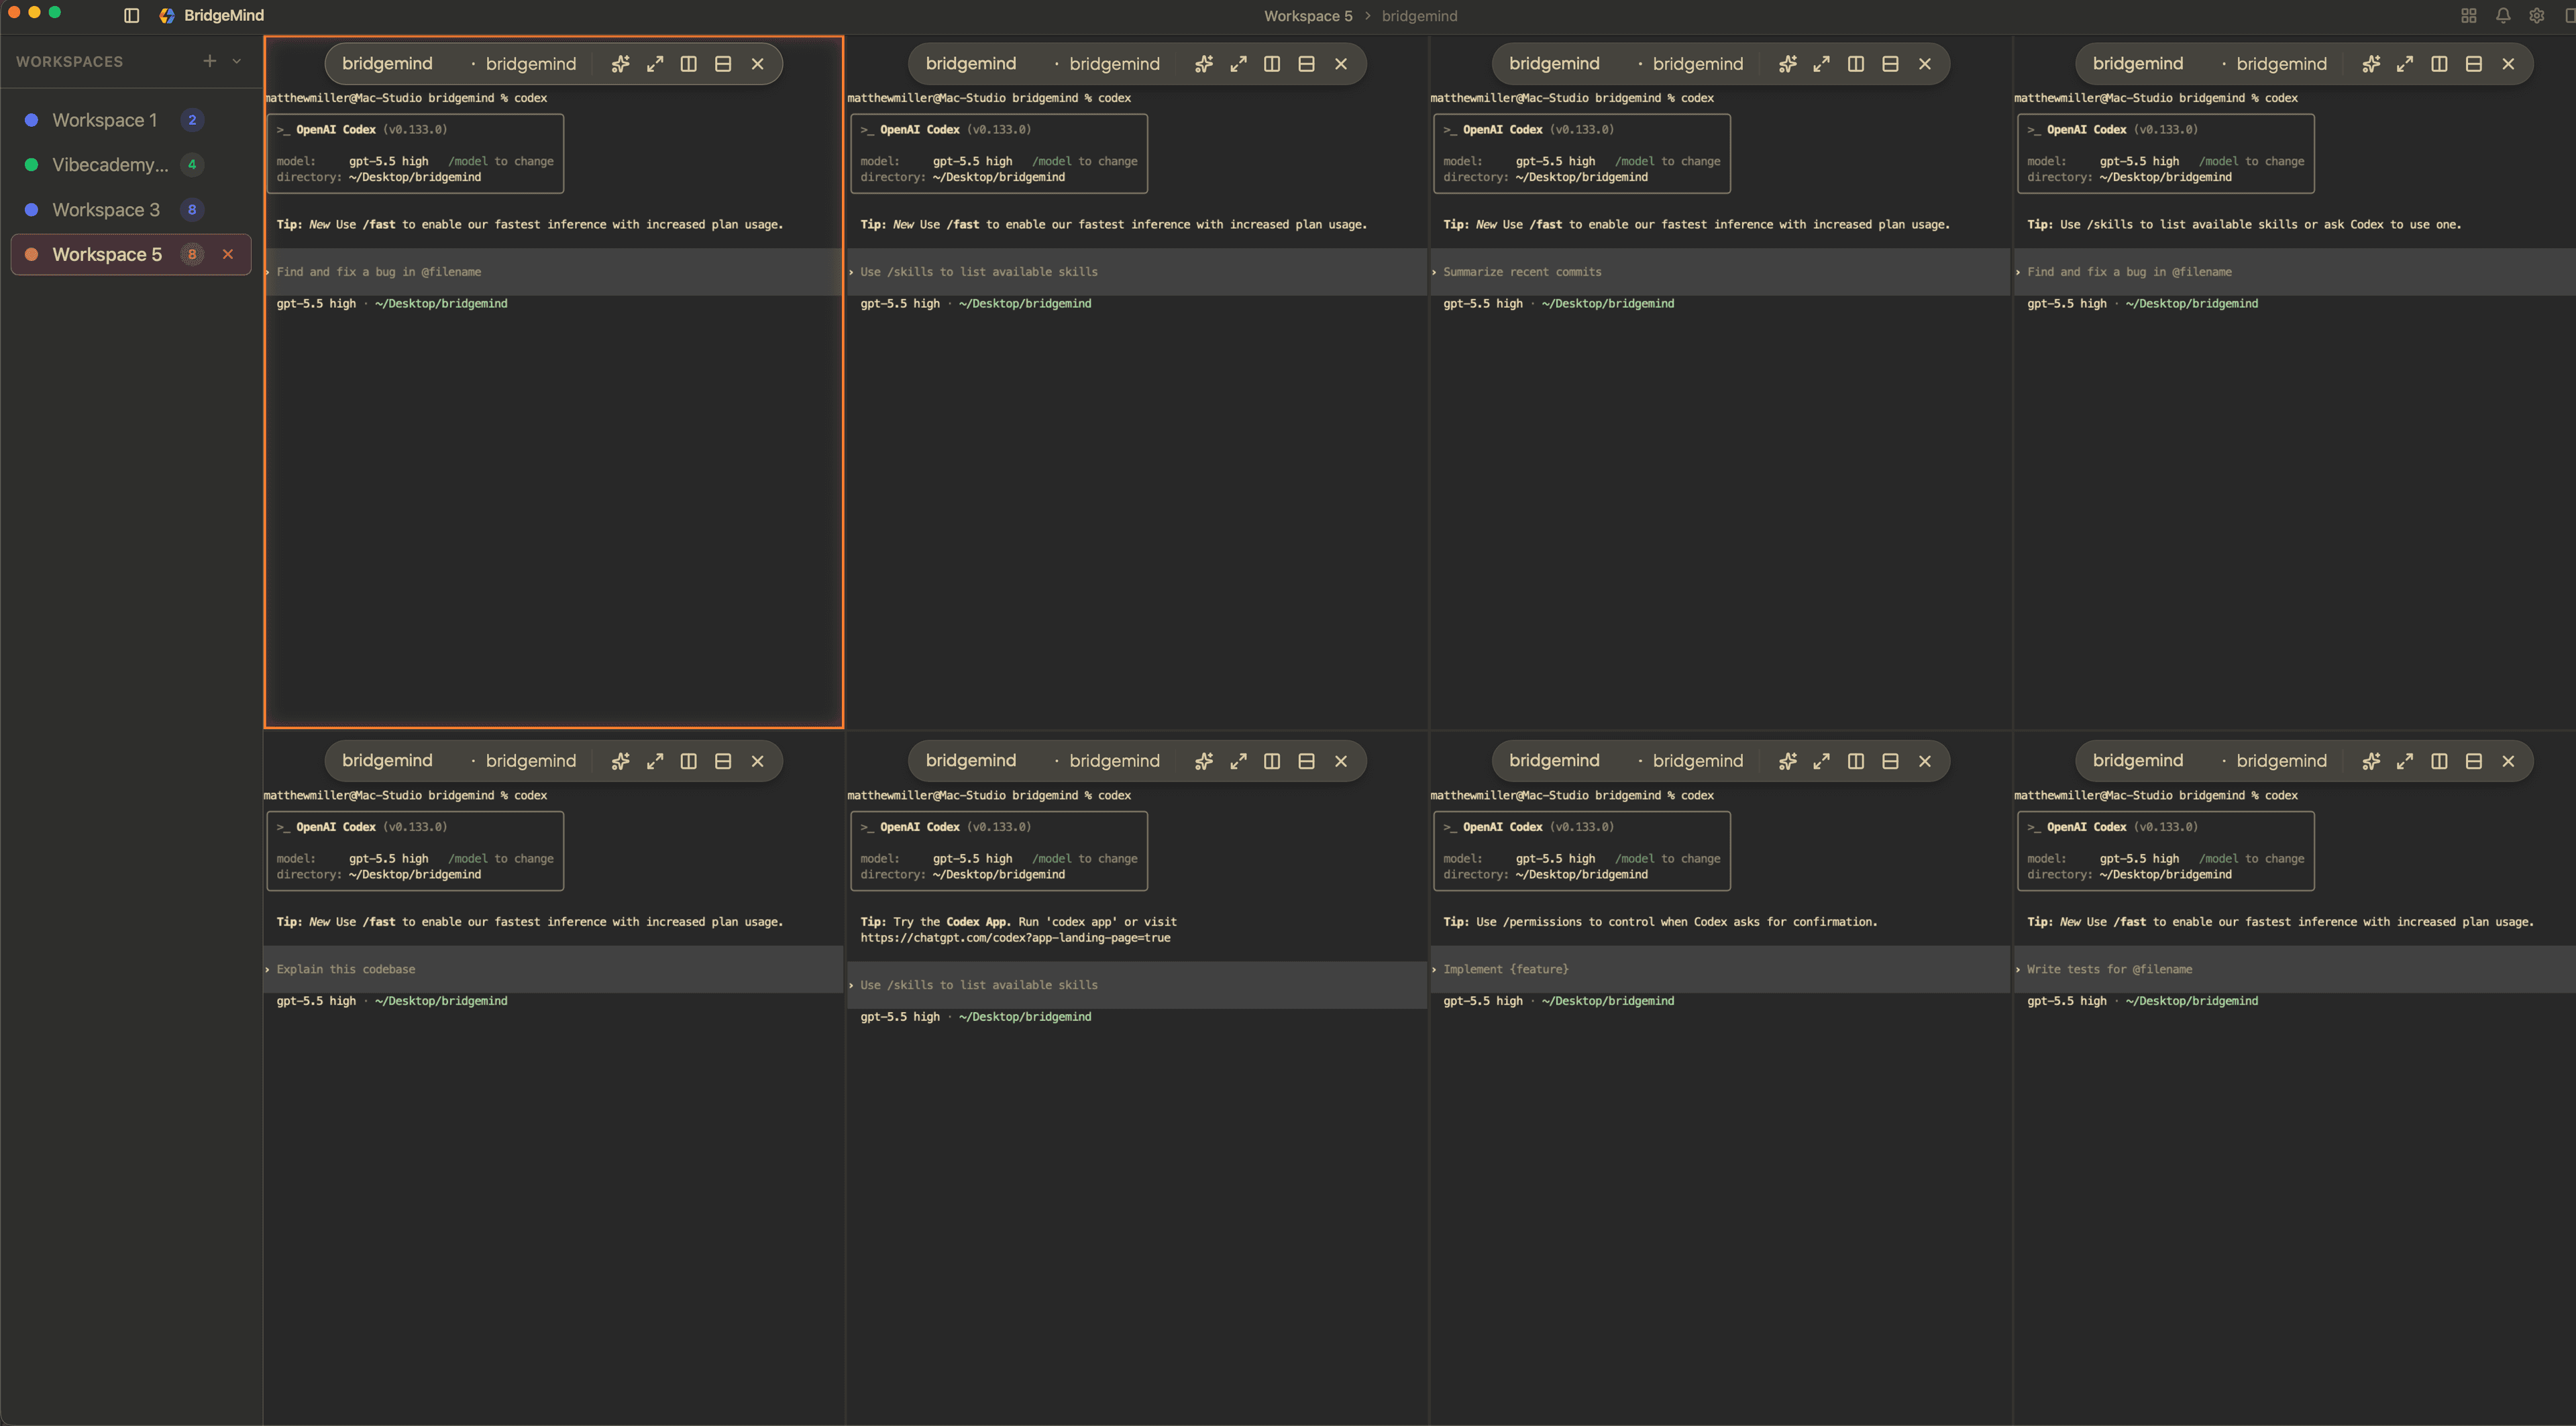Split the 'Explain this codebase' pane into columns
The width and height of the screenshot is (2576, 1426).
pos(689,761)
